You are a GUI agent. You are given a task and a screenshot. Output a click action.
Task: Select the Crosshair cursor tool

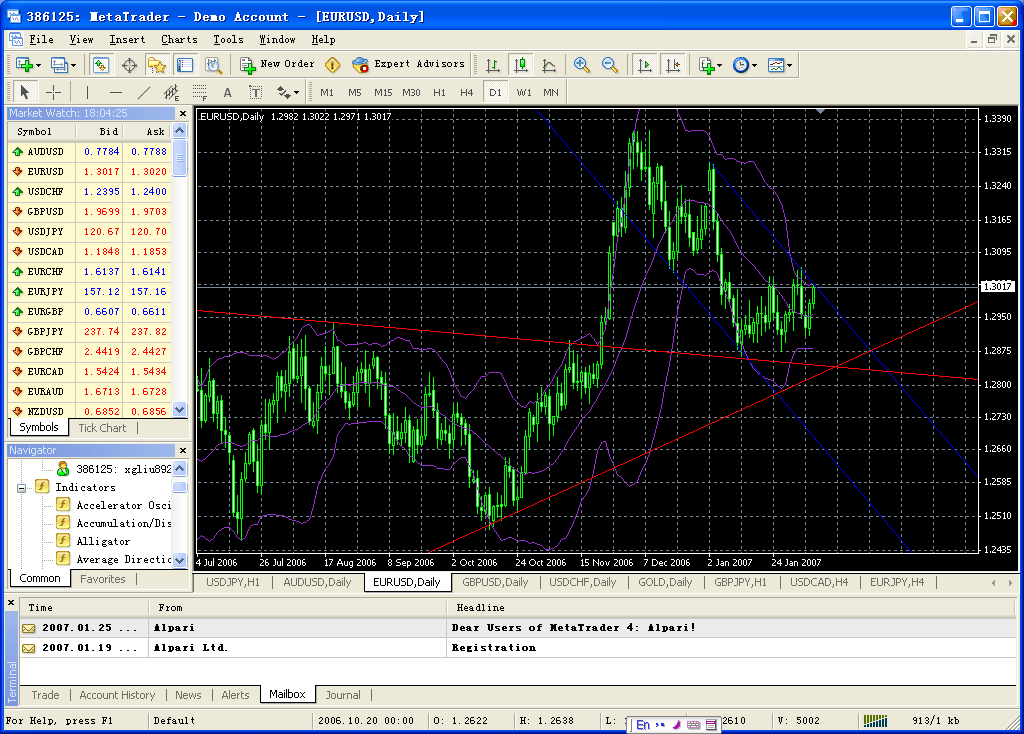[54, 92]
